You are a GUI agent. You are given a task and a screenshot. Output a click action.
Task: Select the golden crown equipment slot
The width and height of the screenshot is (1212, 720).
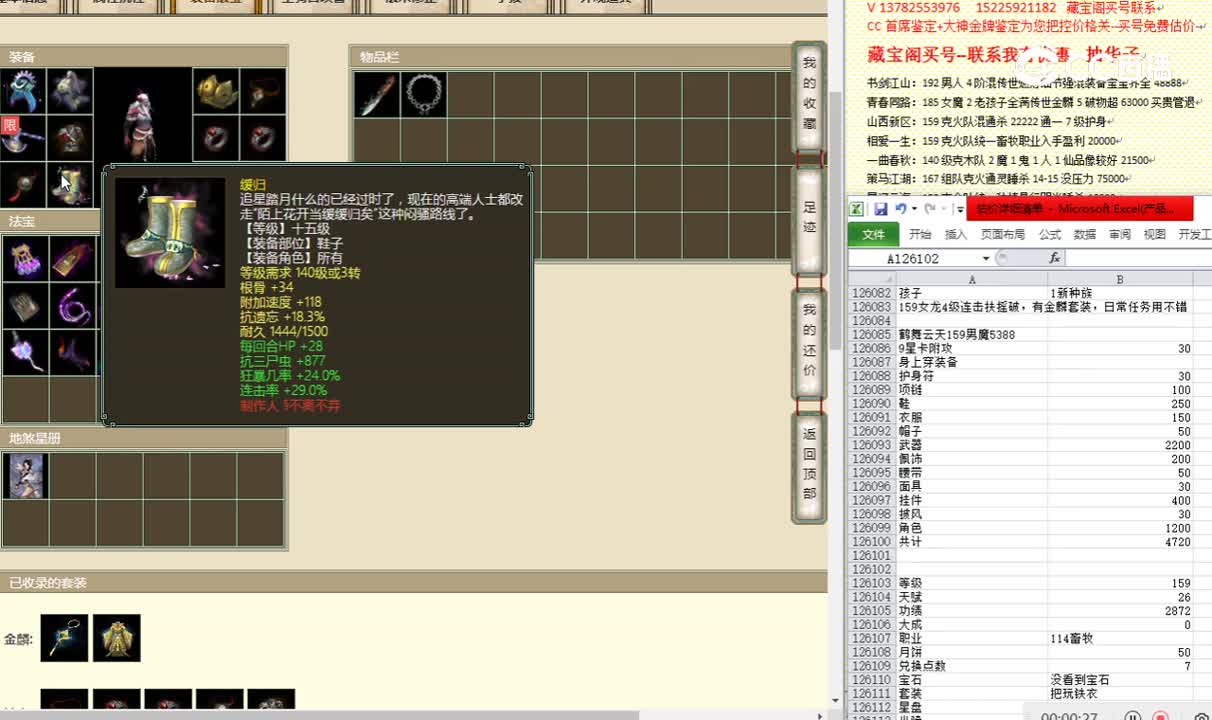[216, 91]
